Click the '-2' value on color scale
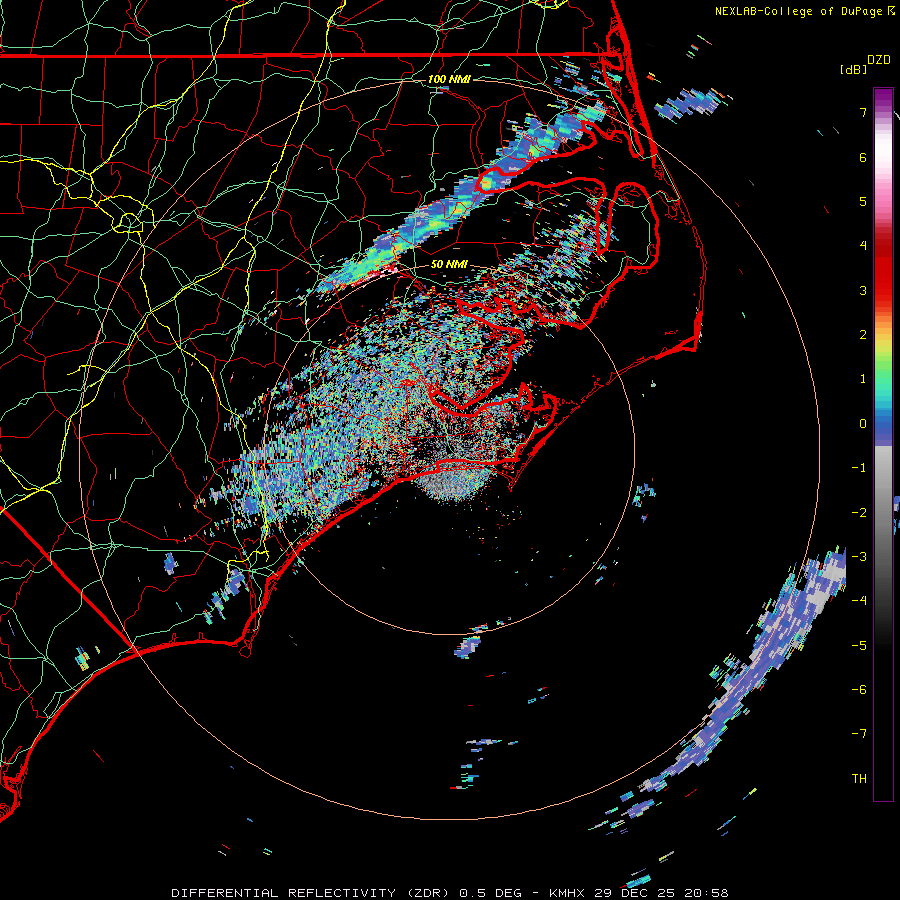The width and height of the screenshot is (900, 900). (859, 513)
